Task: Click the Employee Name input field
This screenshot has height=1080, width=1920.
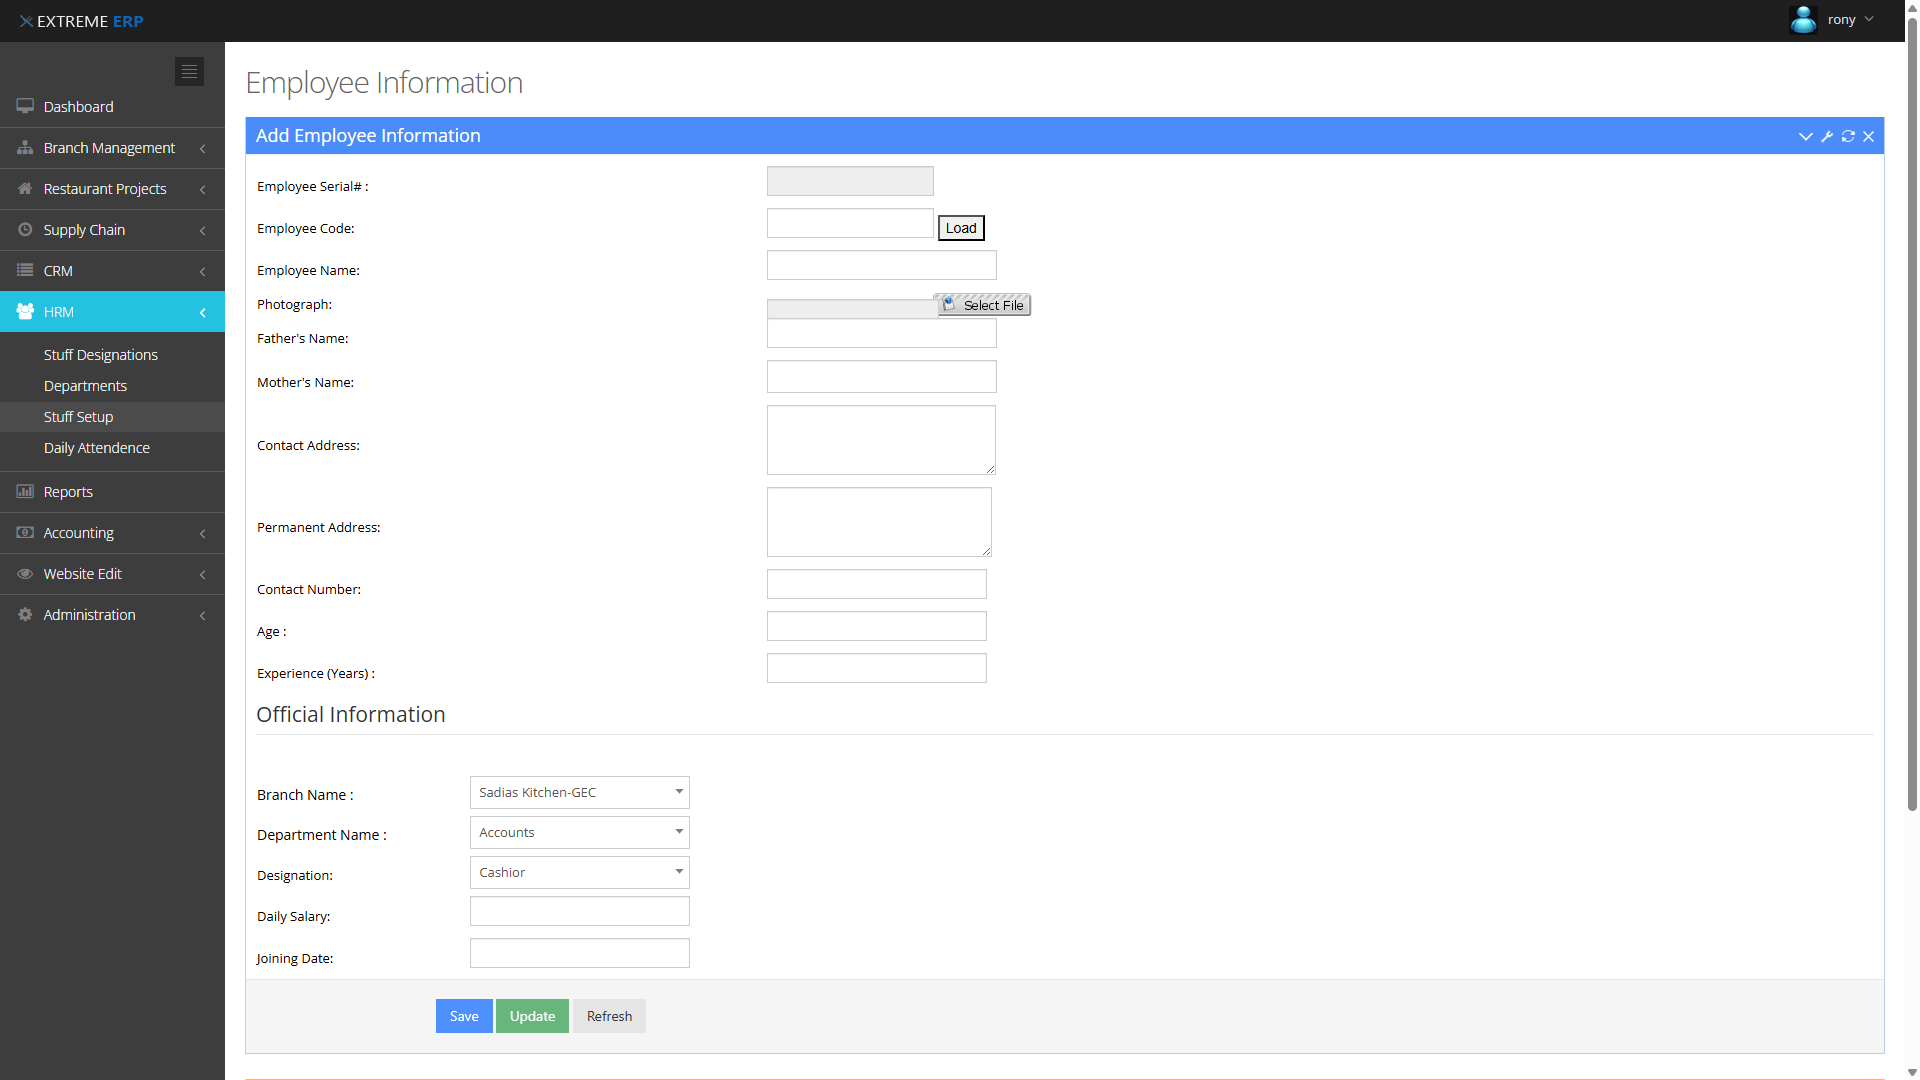Action: pyautogui.click(x=881, y=265)
